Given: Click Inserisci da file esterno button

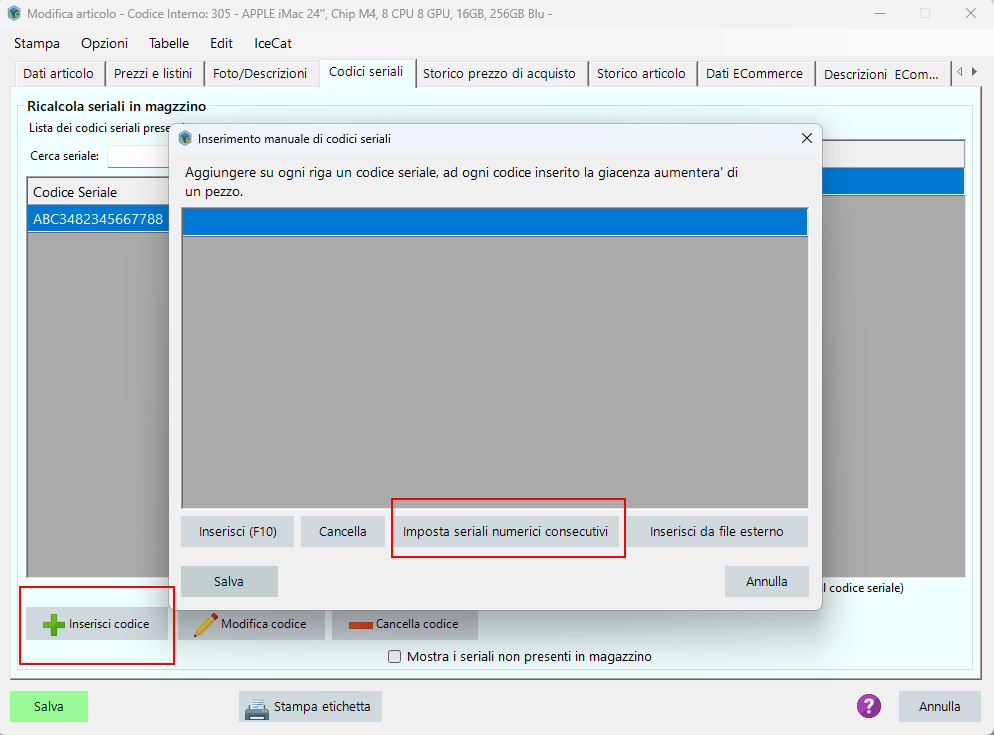Looking at the screenshot, I should 716,532.
